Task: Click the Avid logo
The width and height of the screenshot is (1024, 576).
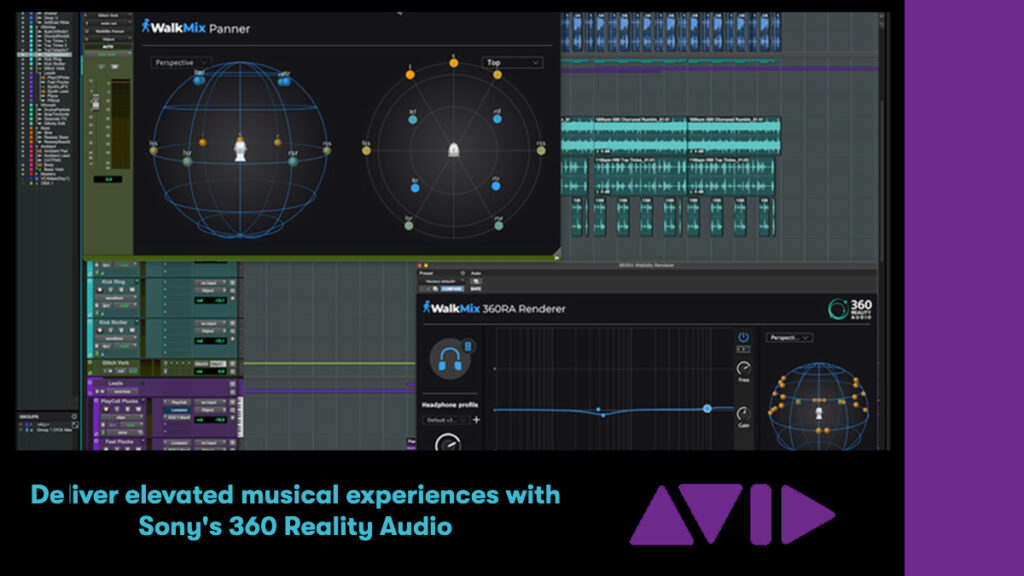Action: (731, 515)
